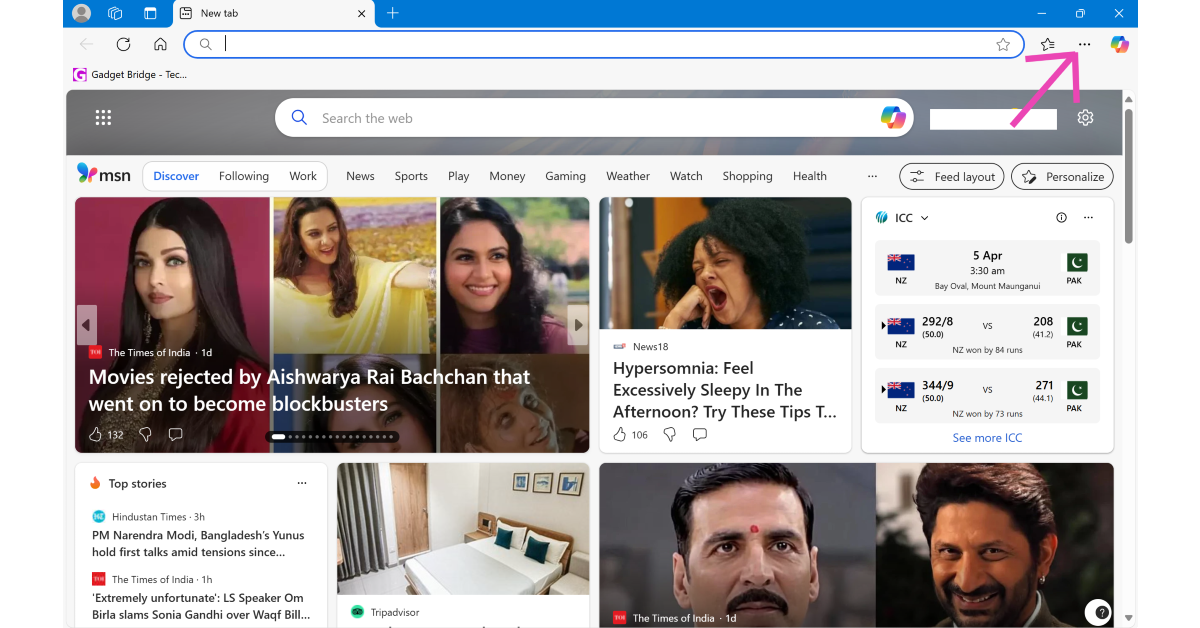The image size is (1200, 628).
Task: Open the apps grid launcher icon
Action: (103, 118)
